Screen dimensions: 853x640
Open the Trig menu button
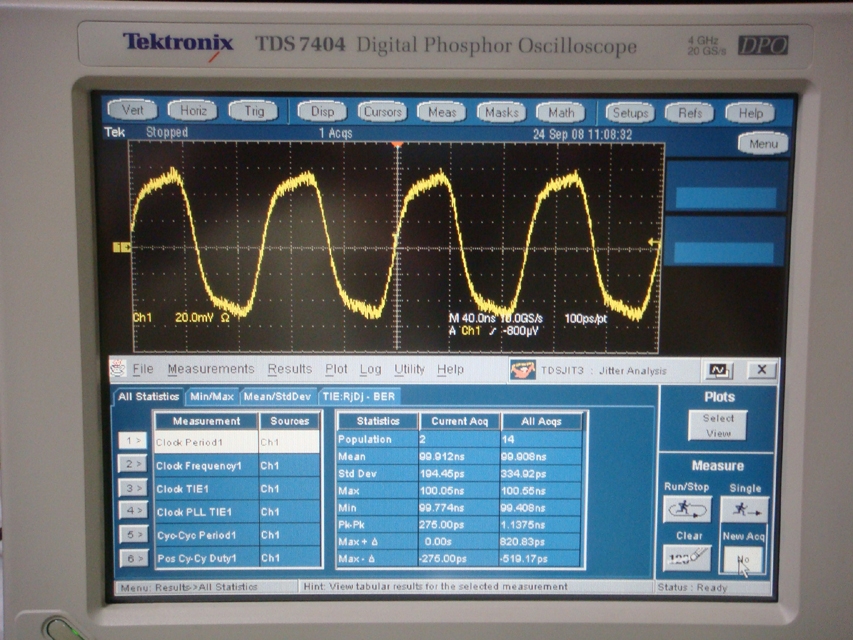pos(254,111)
